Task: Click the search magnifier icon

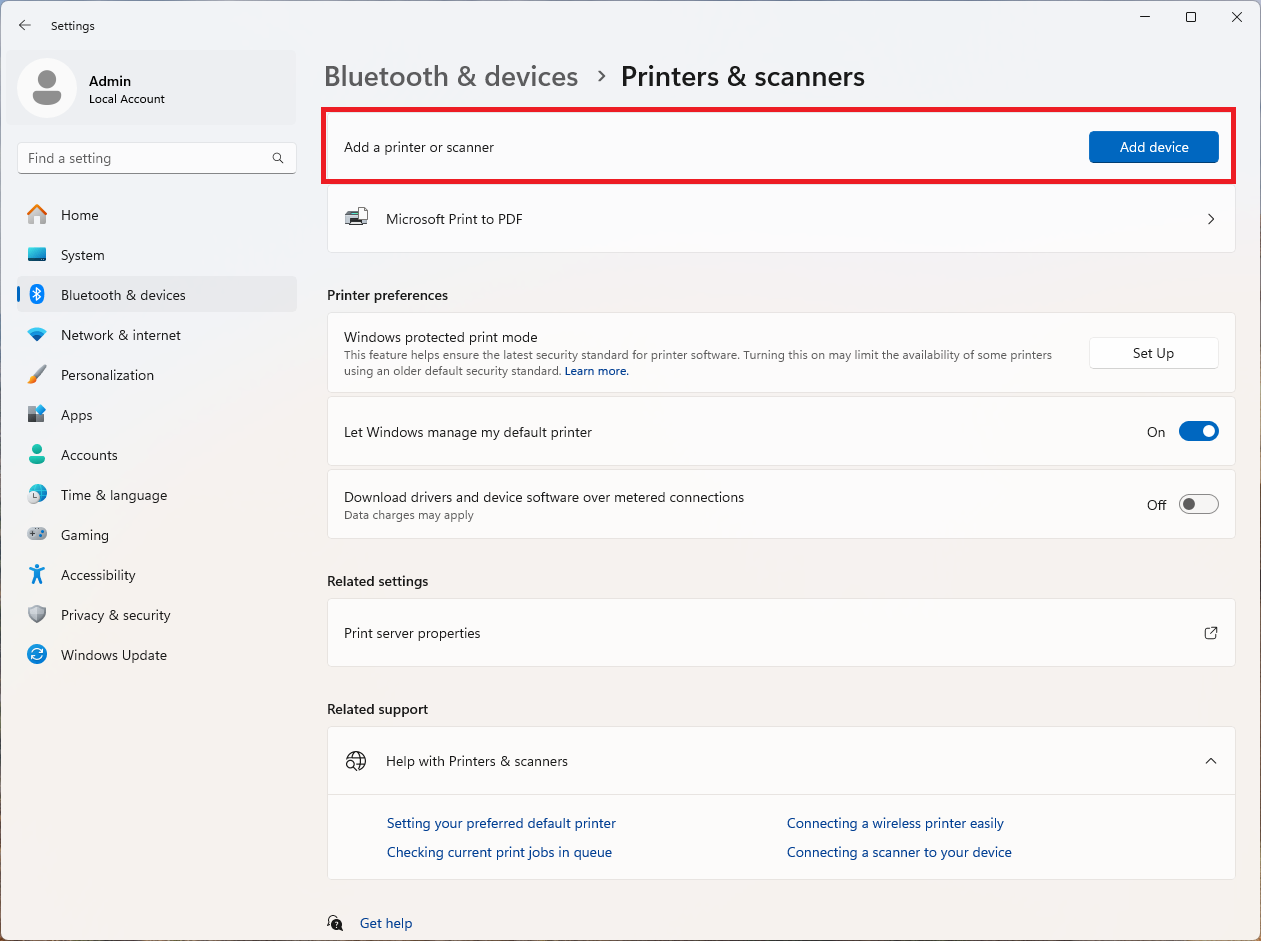Action: 278,158
